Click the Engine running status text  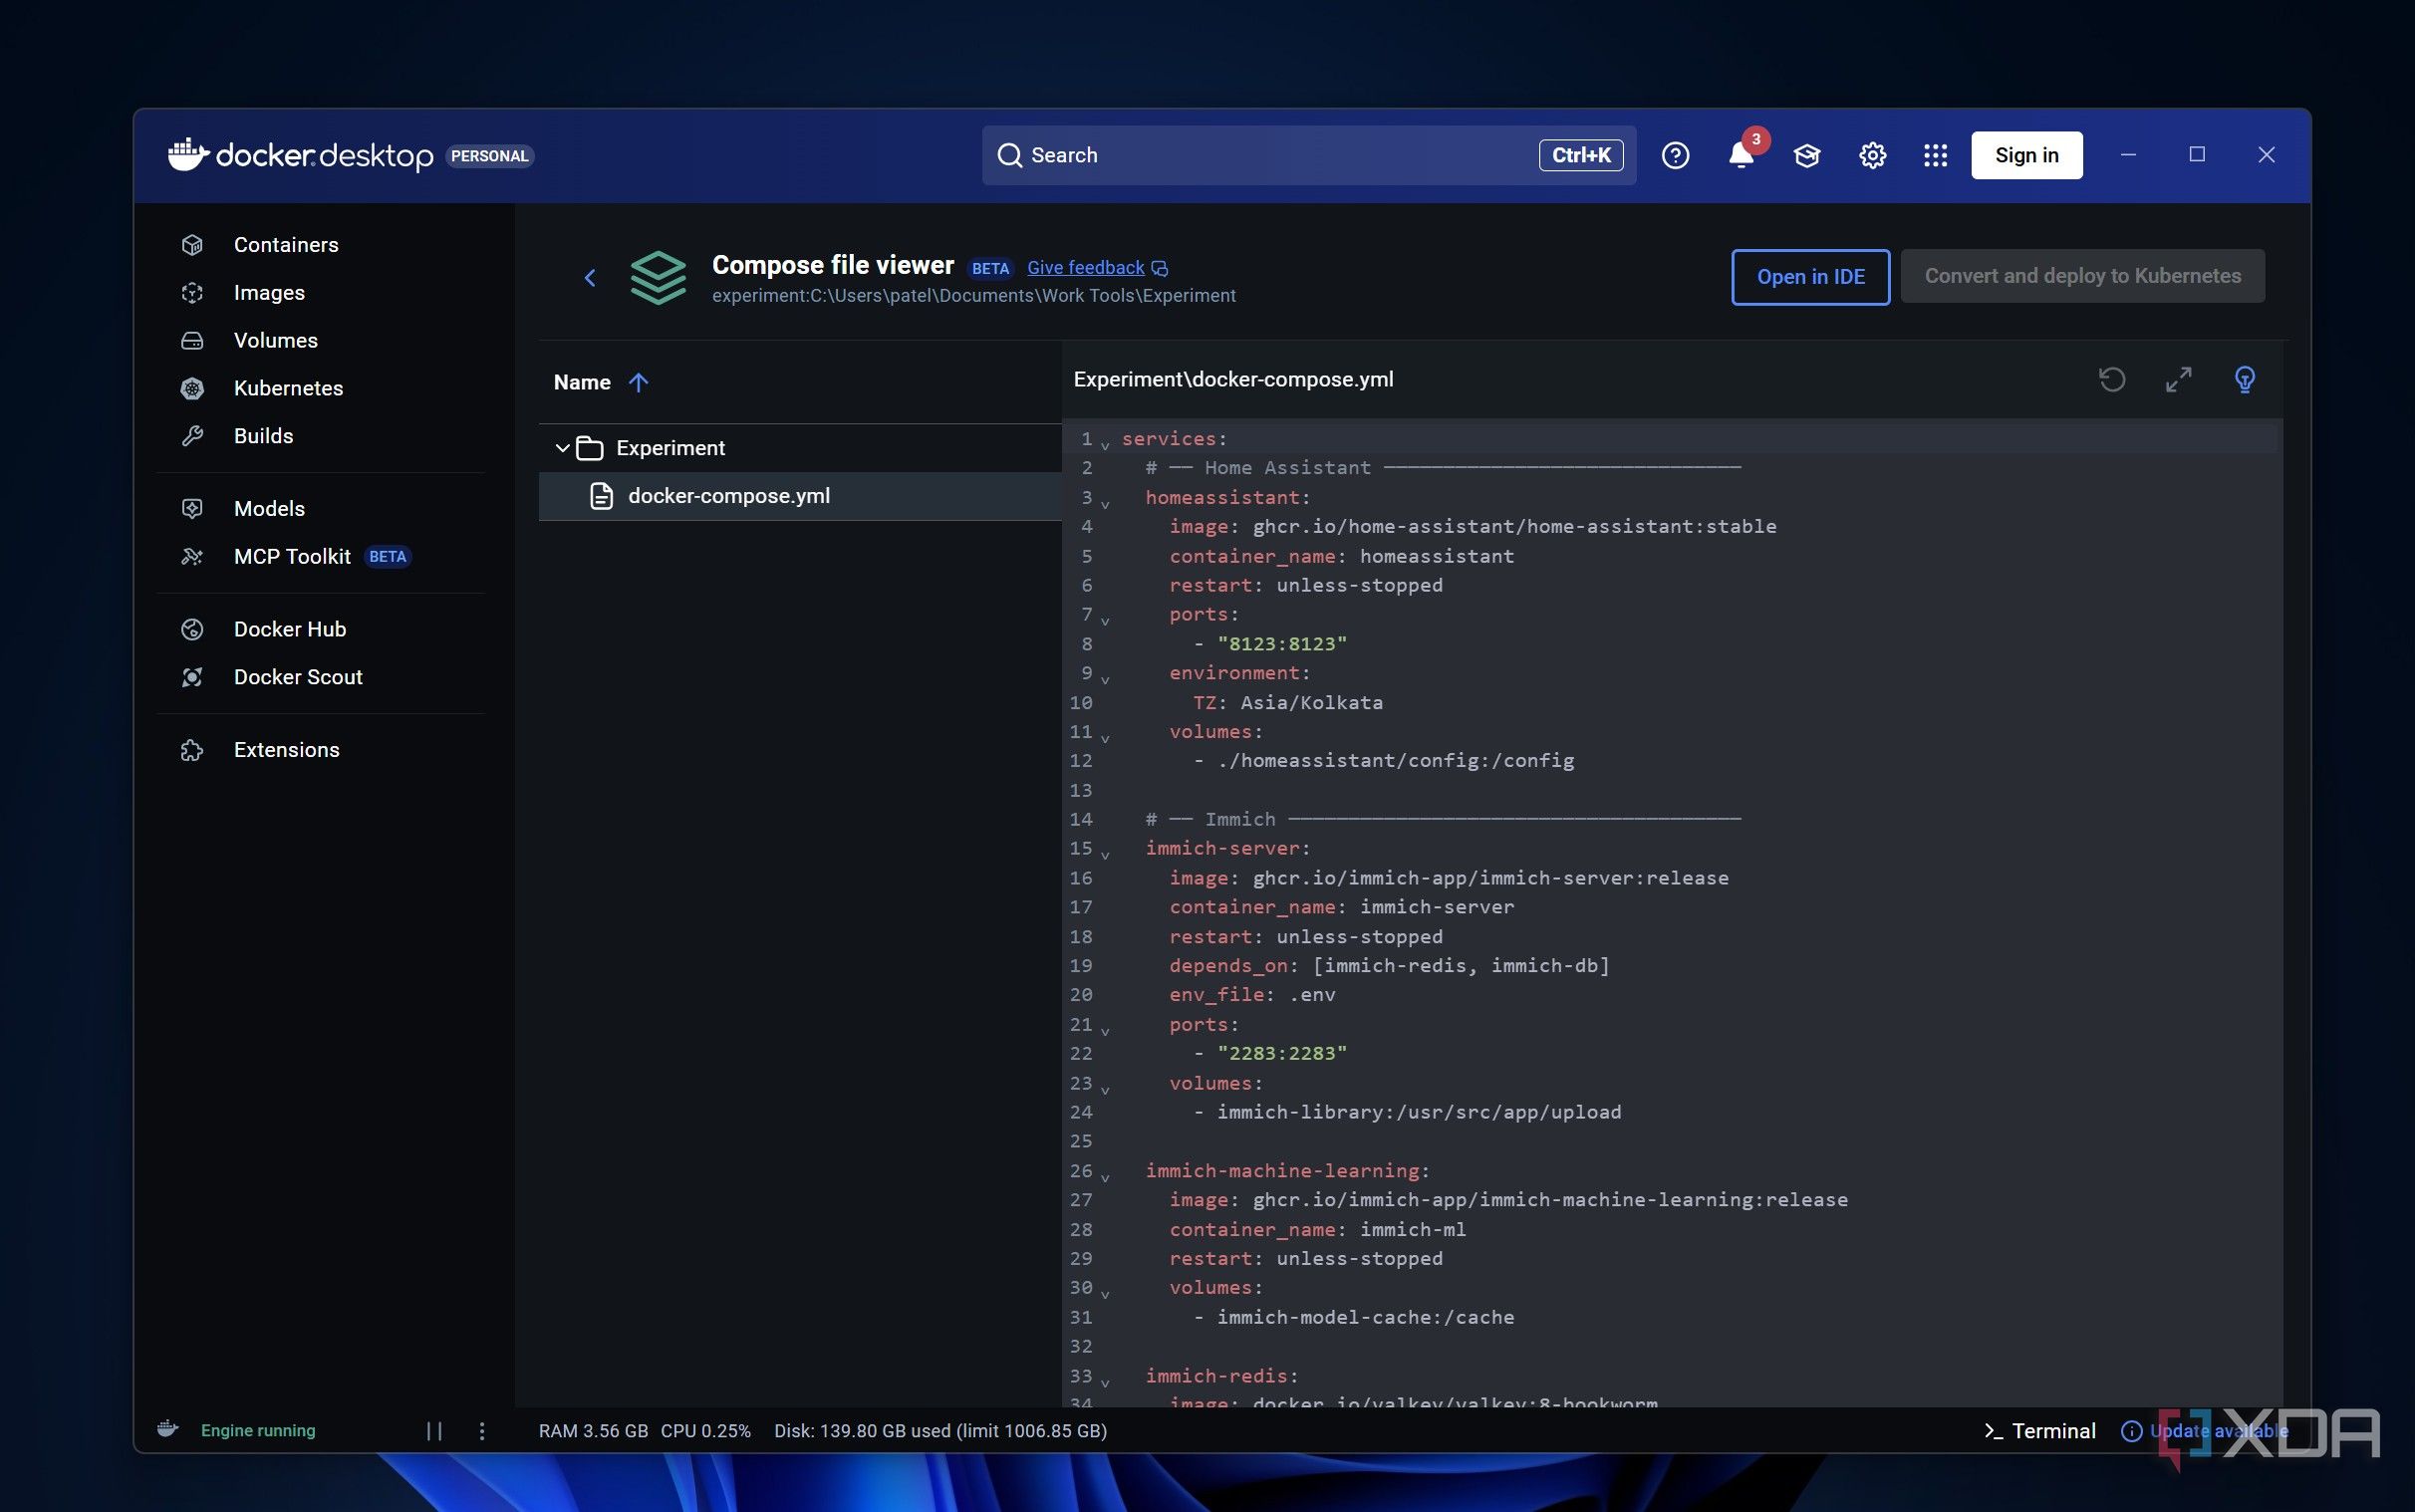coord(258,1431)
